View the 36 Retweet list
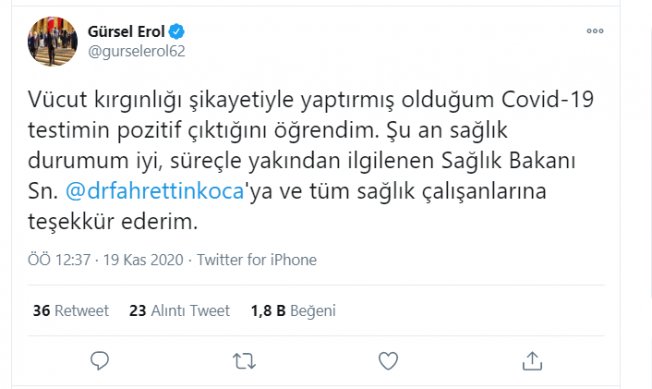 pyautogui.click(x=71, y=310)
